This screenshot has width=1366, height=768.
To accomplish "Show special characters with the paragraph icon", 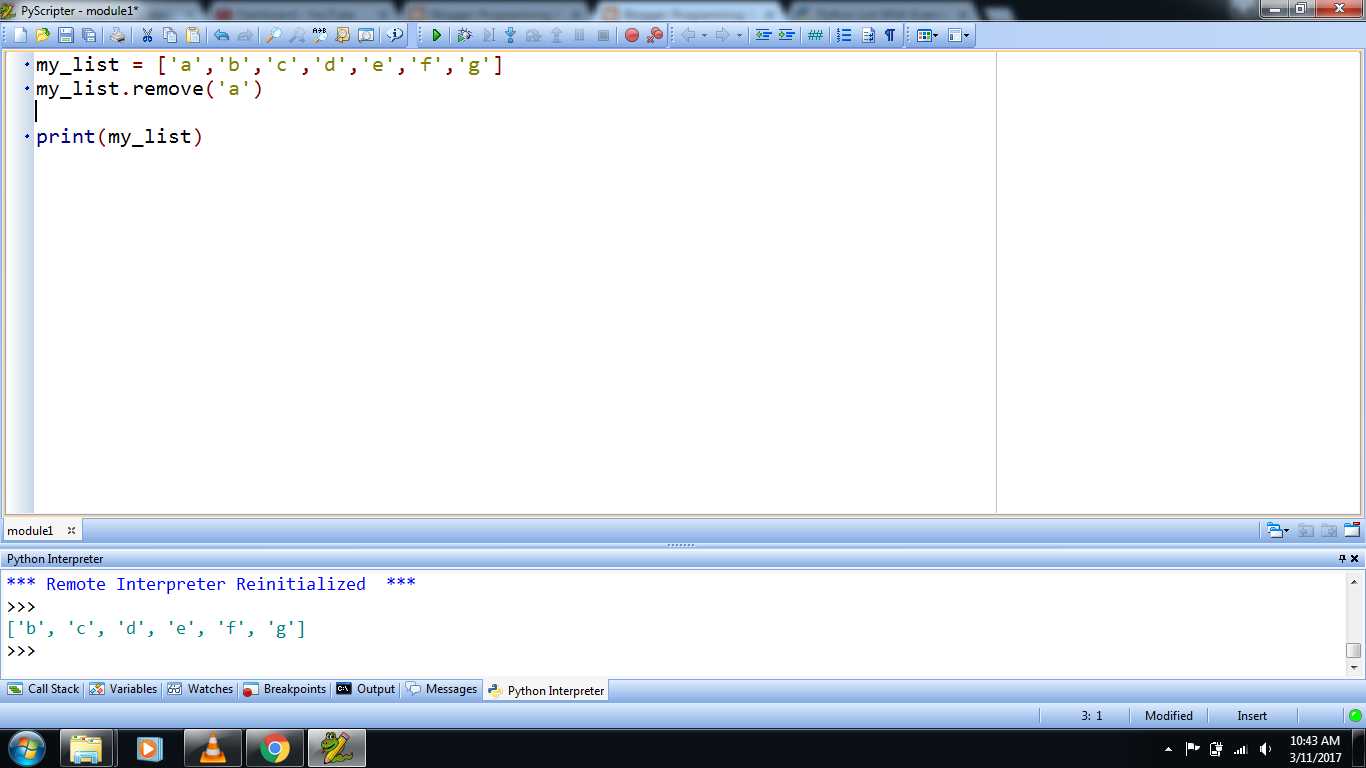I will tap(890, 35).
